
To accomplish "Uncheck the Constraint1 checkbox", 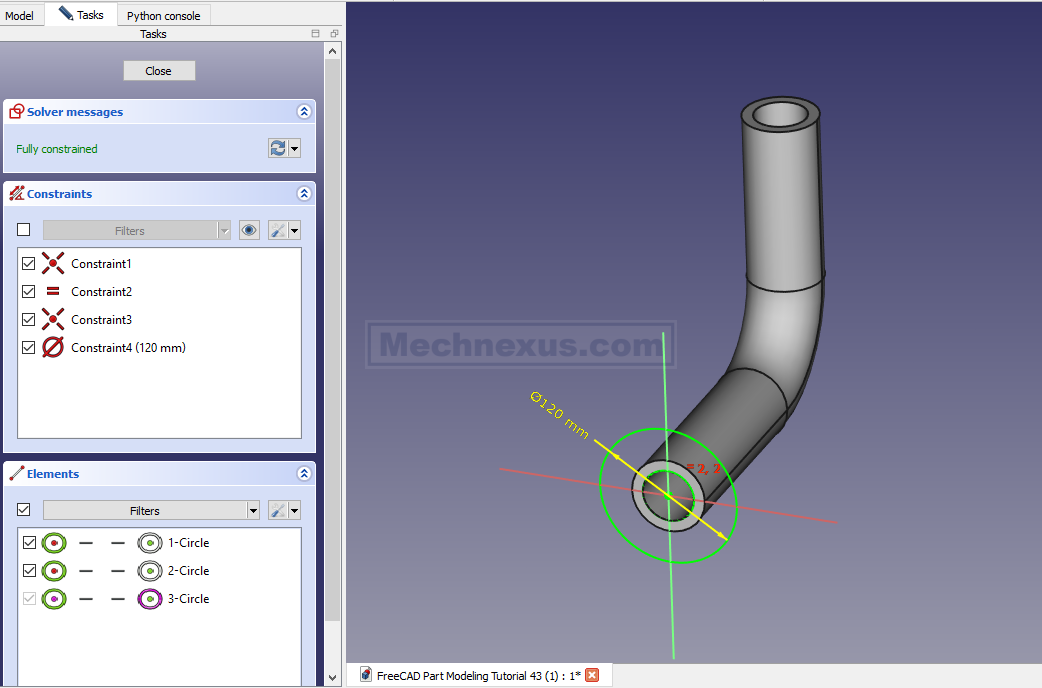I will pos(29,264).
